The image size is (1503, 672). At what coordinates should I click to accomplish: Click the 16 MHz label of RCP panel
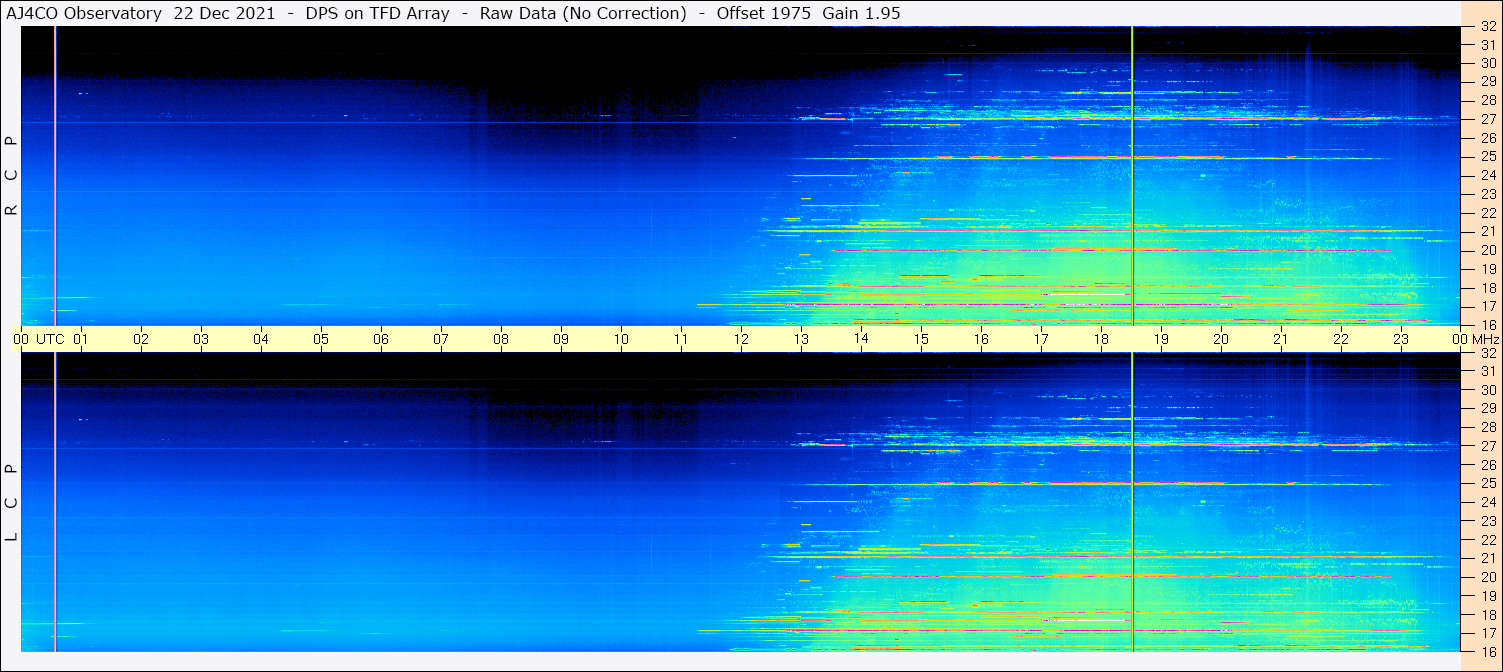pos(1487,324)
